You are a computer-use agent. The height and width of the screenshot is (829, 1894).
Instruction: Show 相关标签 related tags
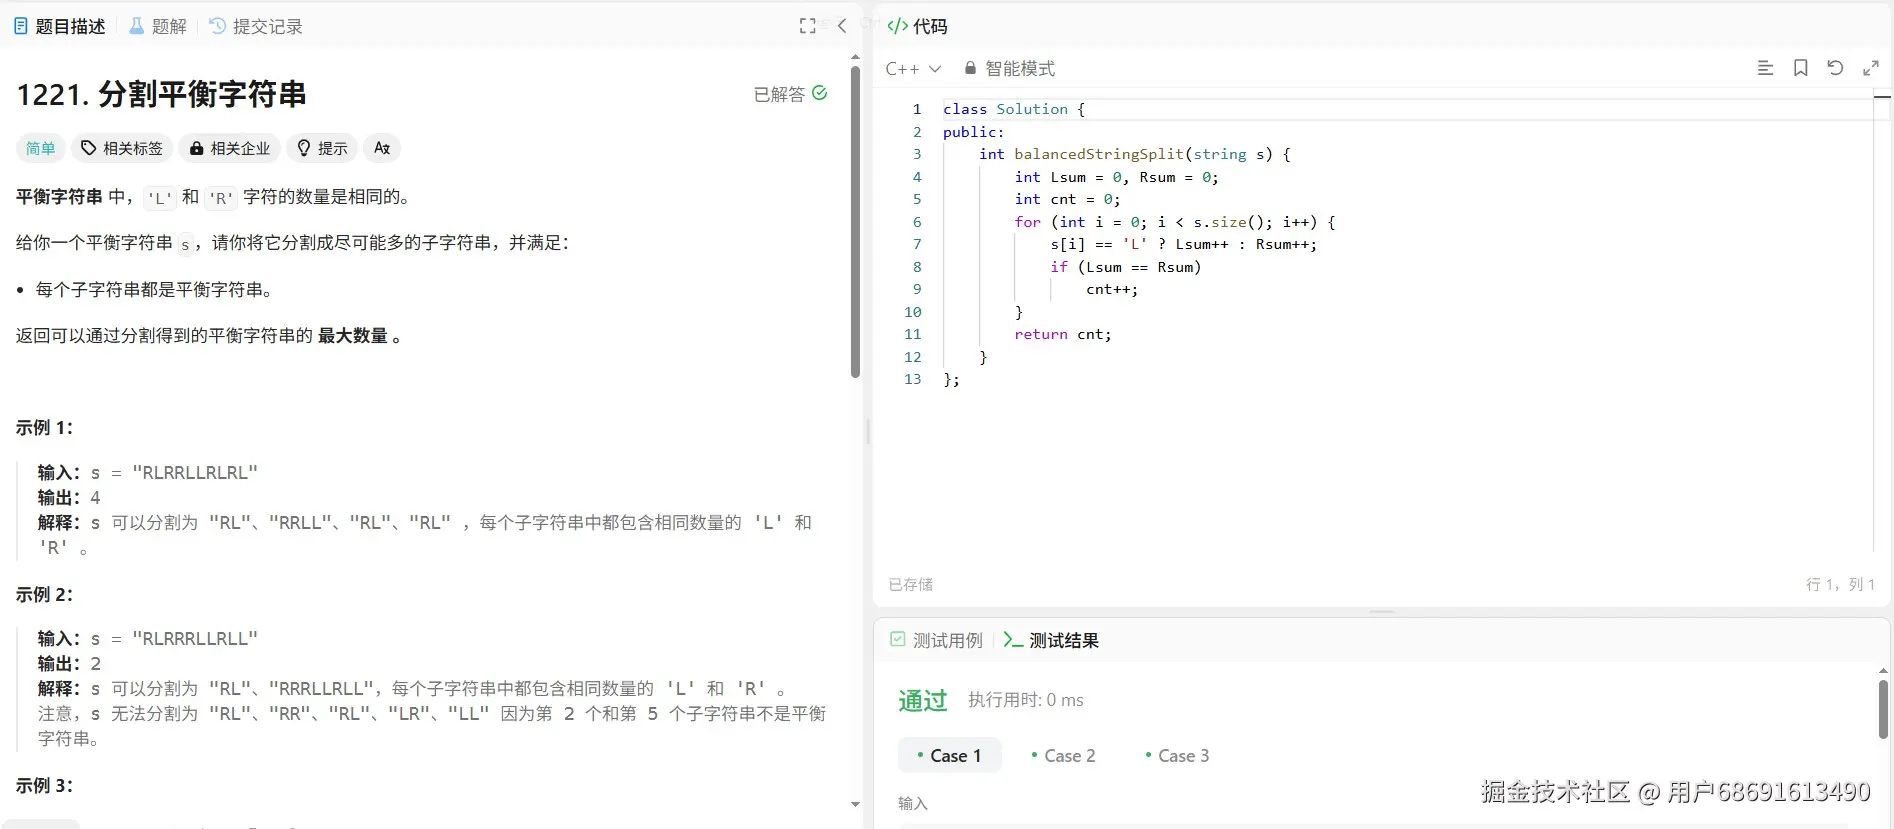tap(122, 148)
